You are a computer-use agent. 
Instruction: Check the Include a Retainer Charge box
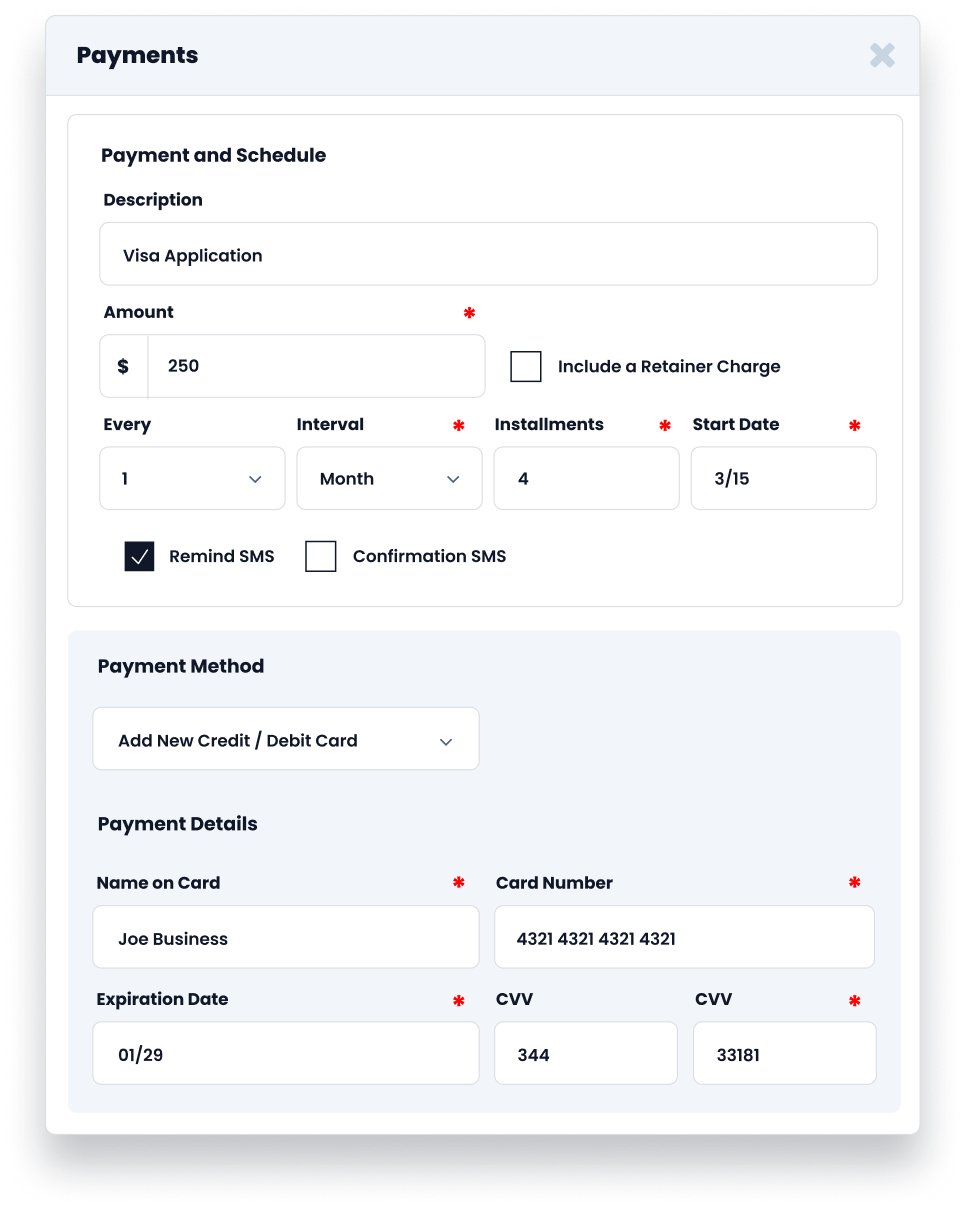click(x=526, y=366)
